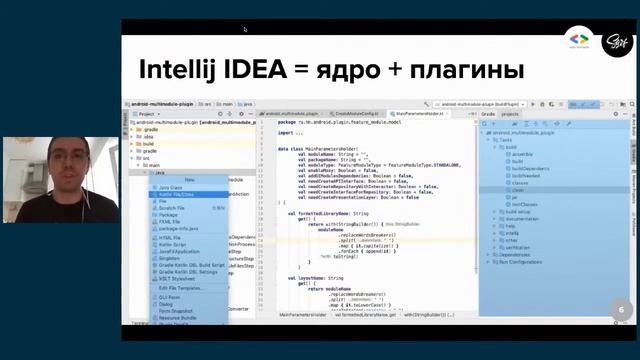Expand the verification task group
This screenshot has height=360, width=640.
click(495, 247)
